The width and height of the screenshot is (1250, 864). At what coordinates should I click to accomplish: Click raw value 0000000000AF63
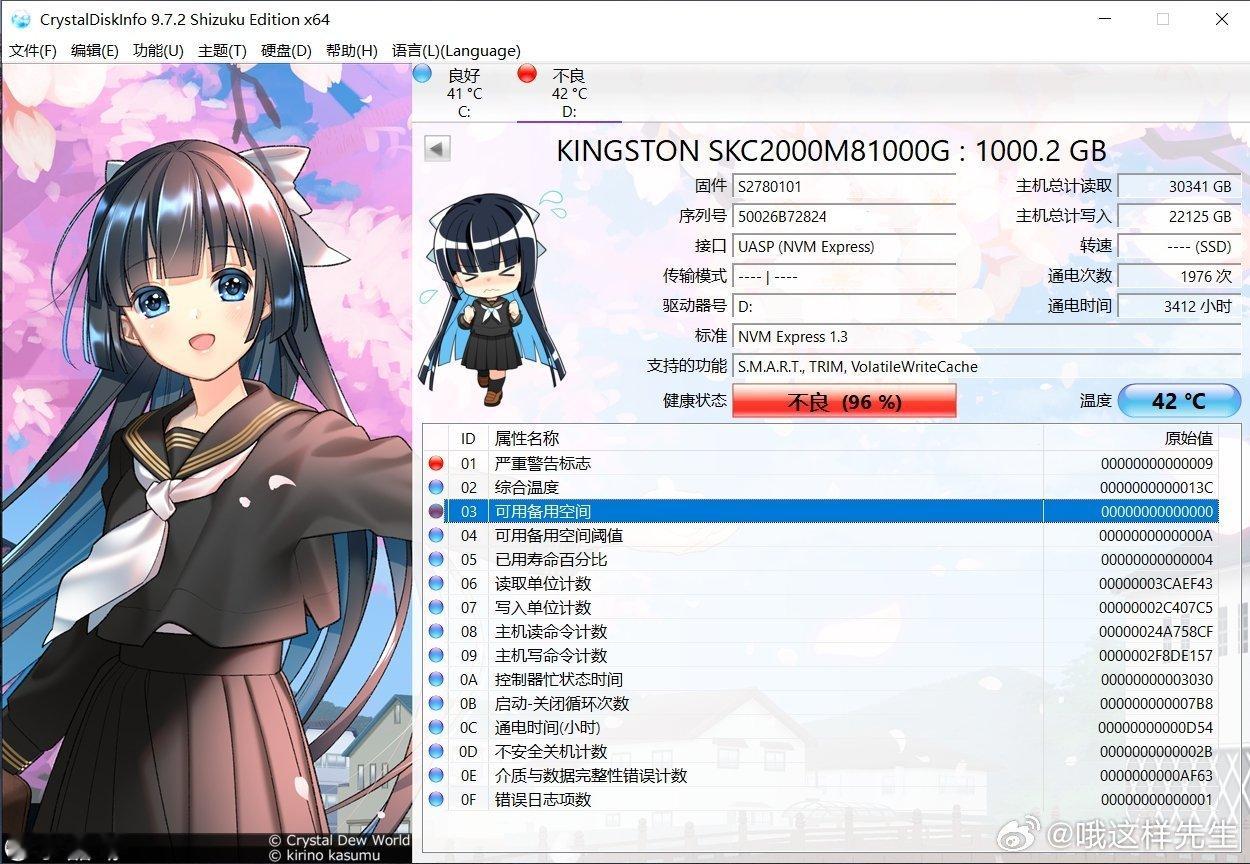(1156, 775)
